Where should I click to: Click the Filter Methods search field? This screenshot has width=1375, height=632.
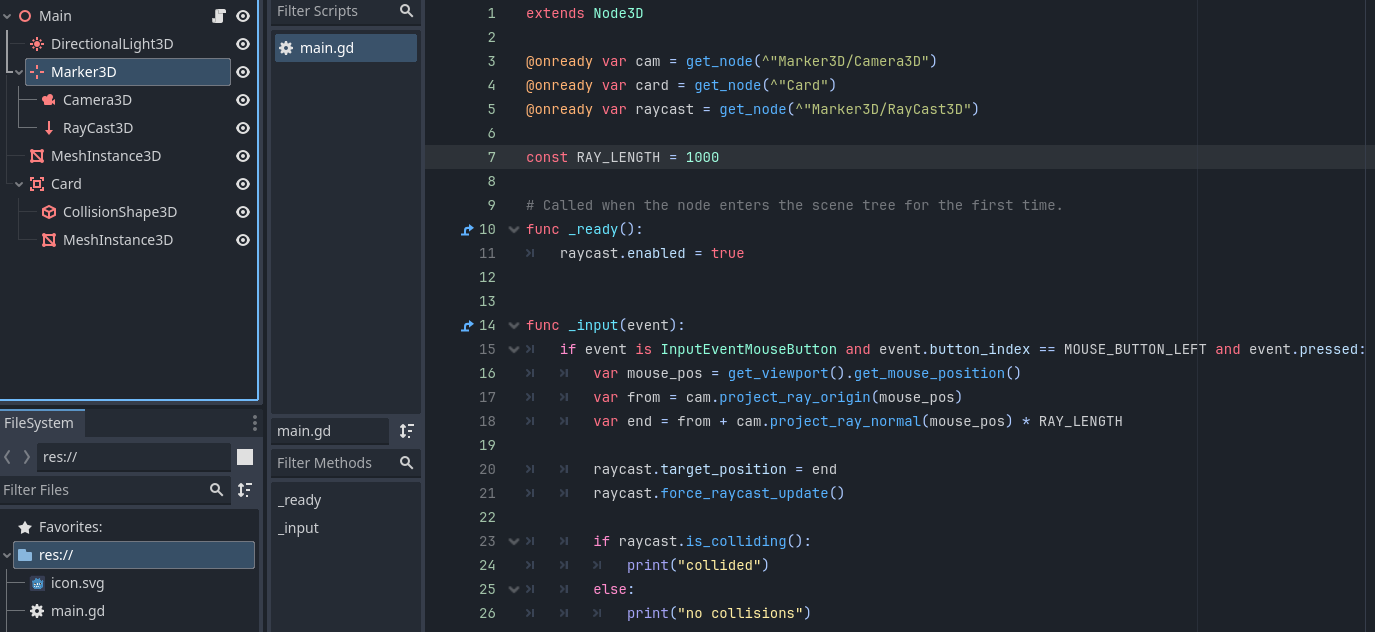point(334,463)
